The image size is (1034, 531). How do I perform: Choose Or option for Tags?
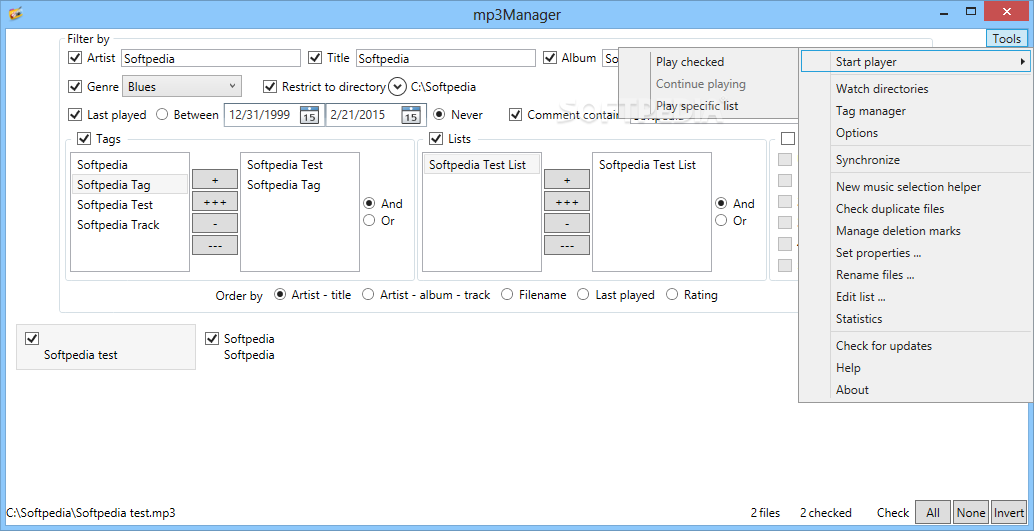(x=370, y=221)
